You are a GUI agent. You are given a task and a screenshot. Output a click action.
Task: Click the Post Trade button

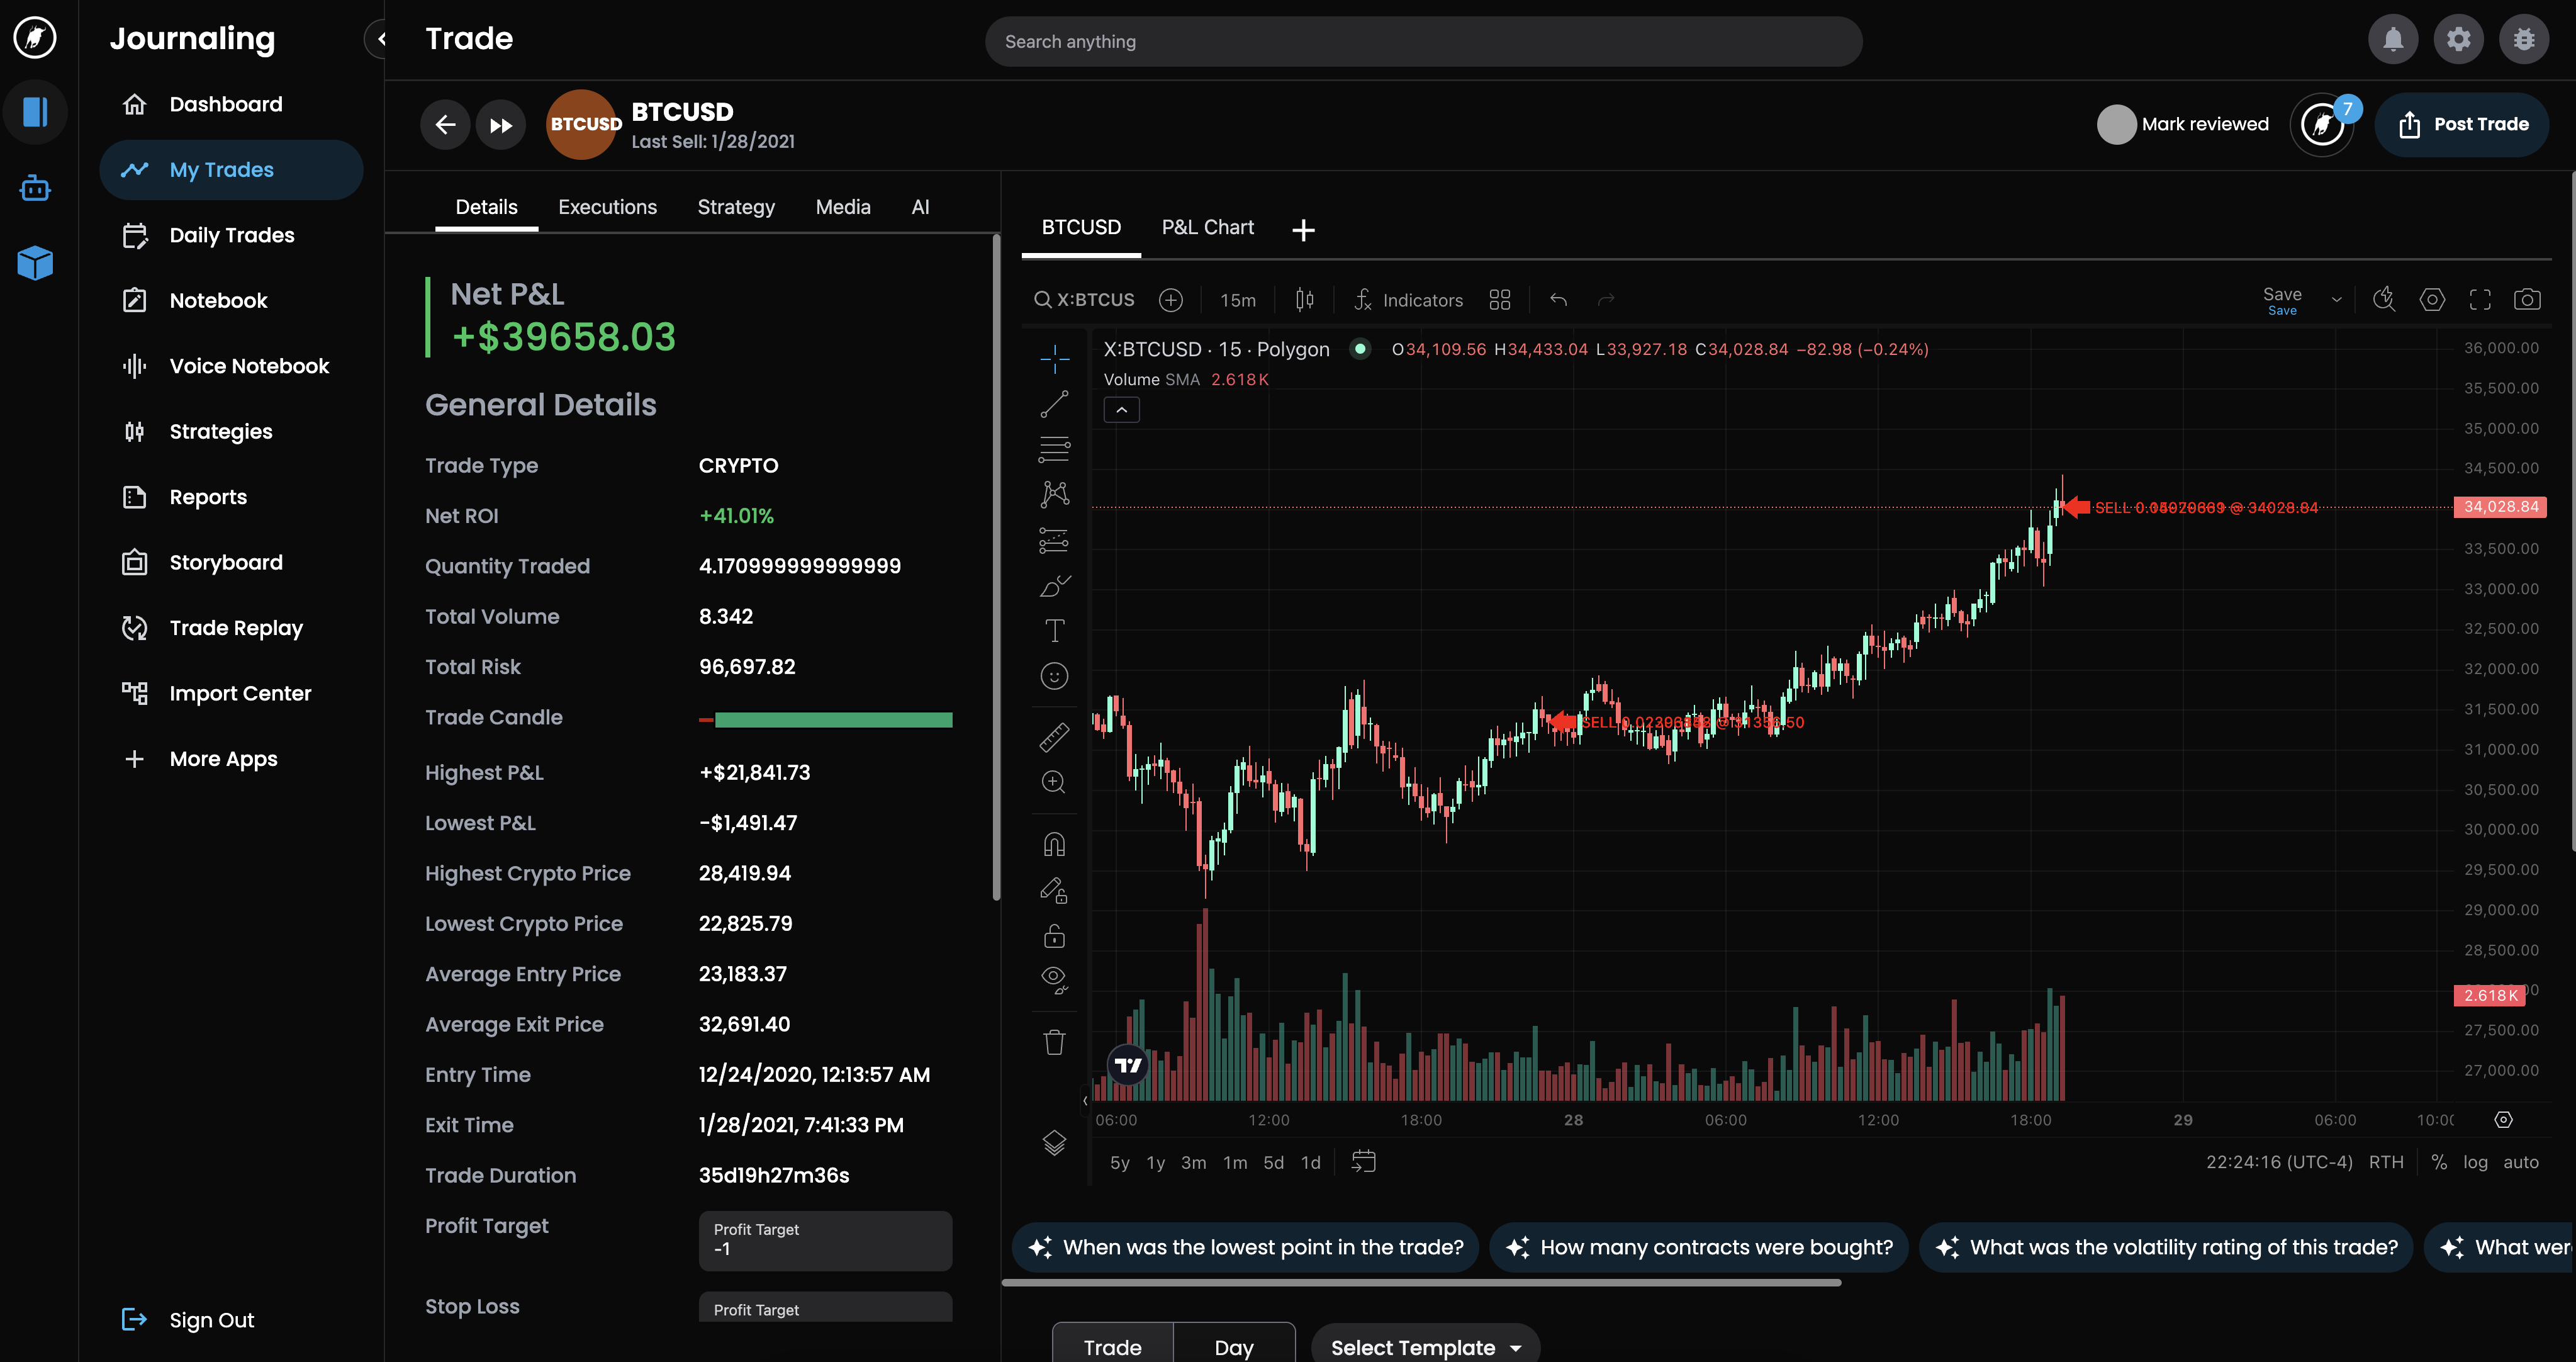click(x=2463, y=124)
